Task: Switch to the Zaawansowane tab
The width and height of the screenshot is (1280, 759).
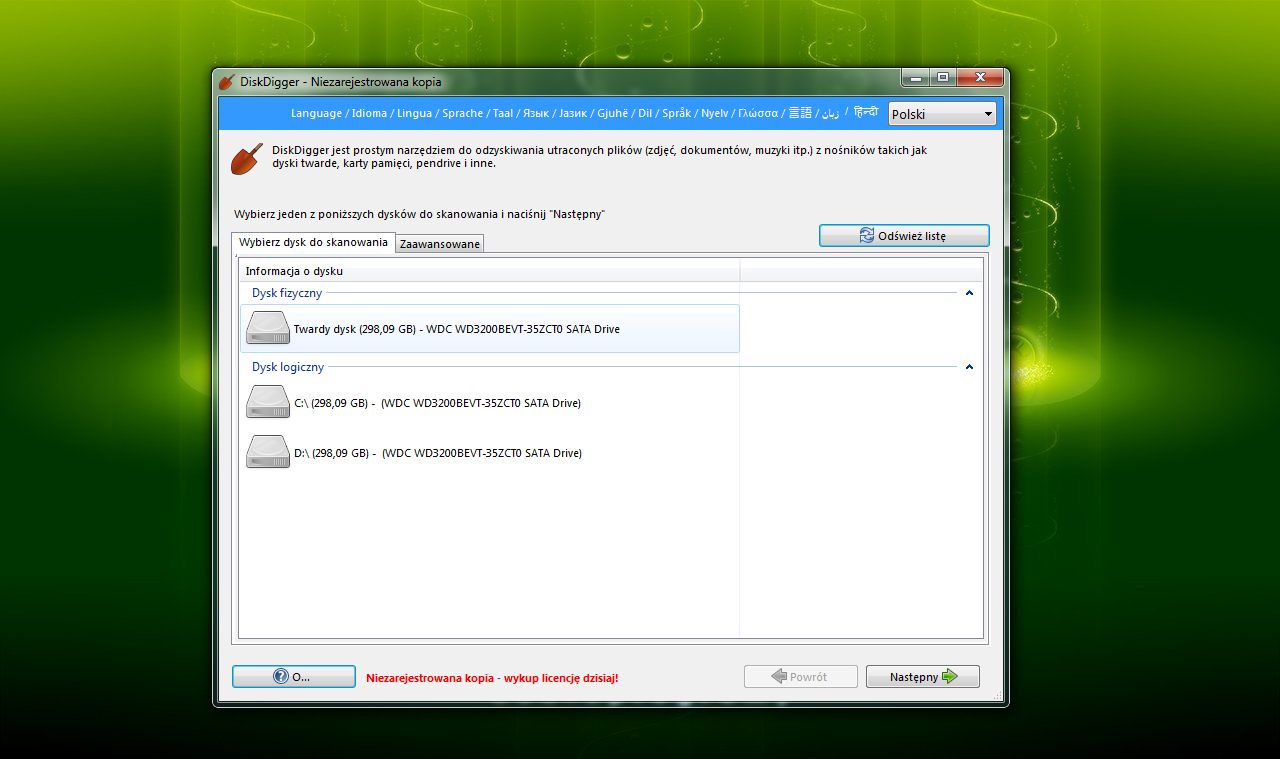Action: (x=440, y=244)
